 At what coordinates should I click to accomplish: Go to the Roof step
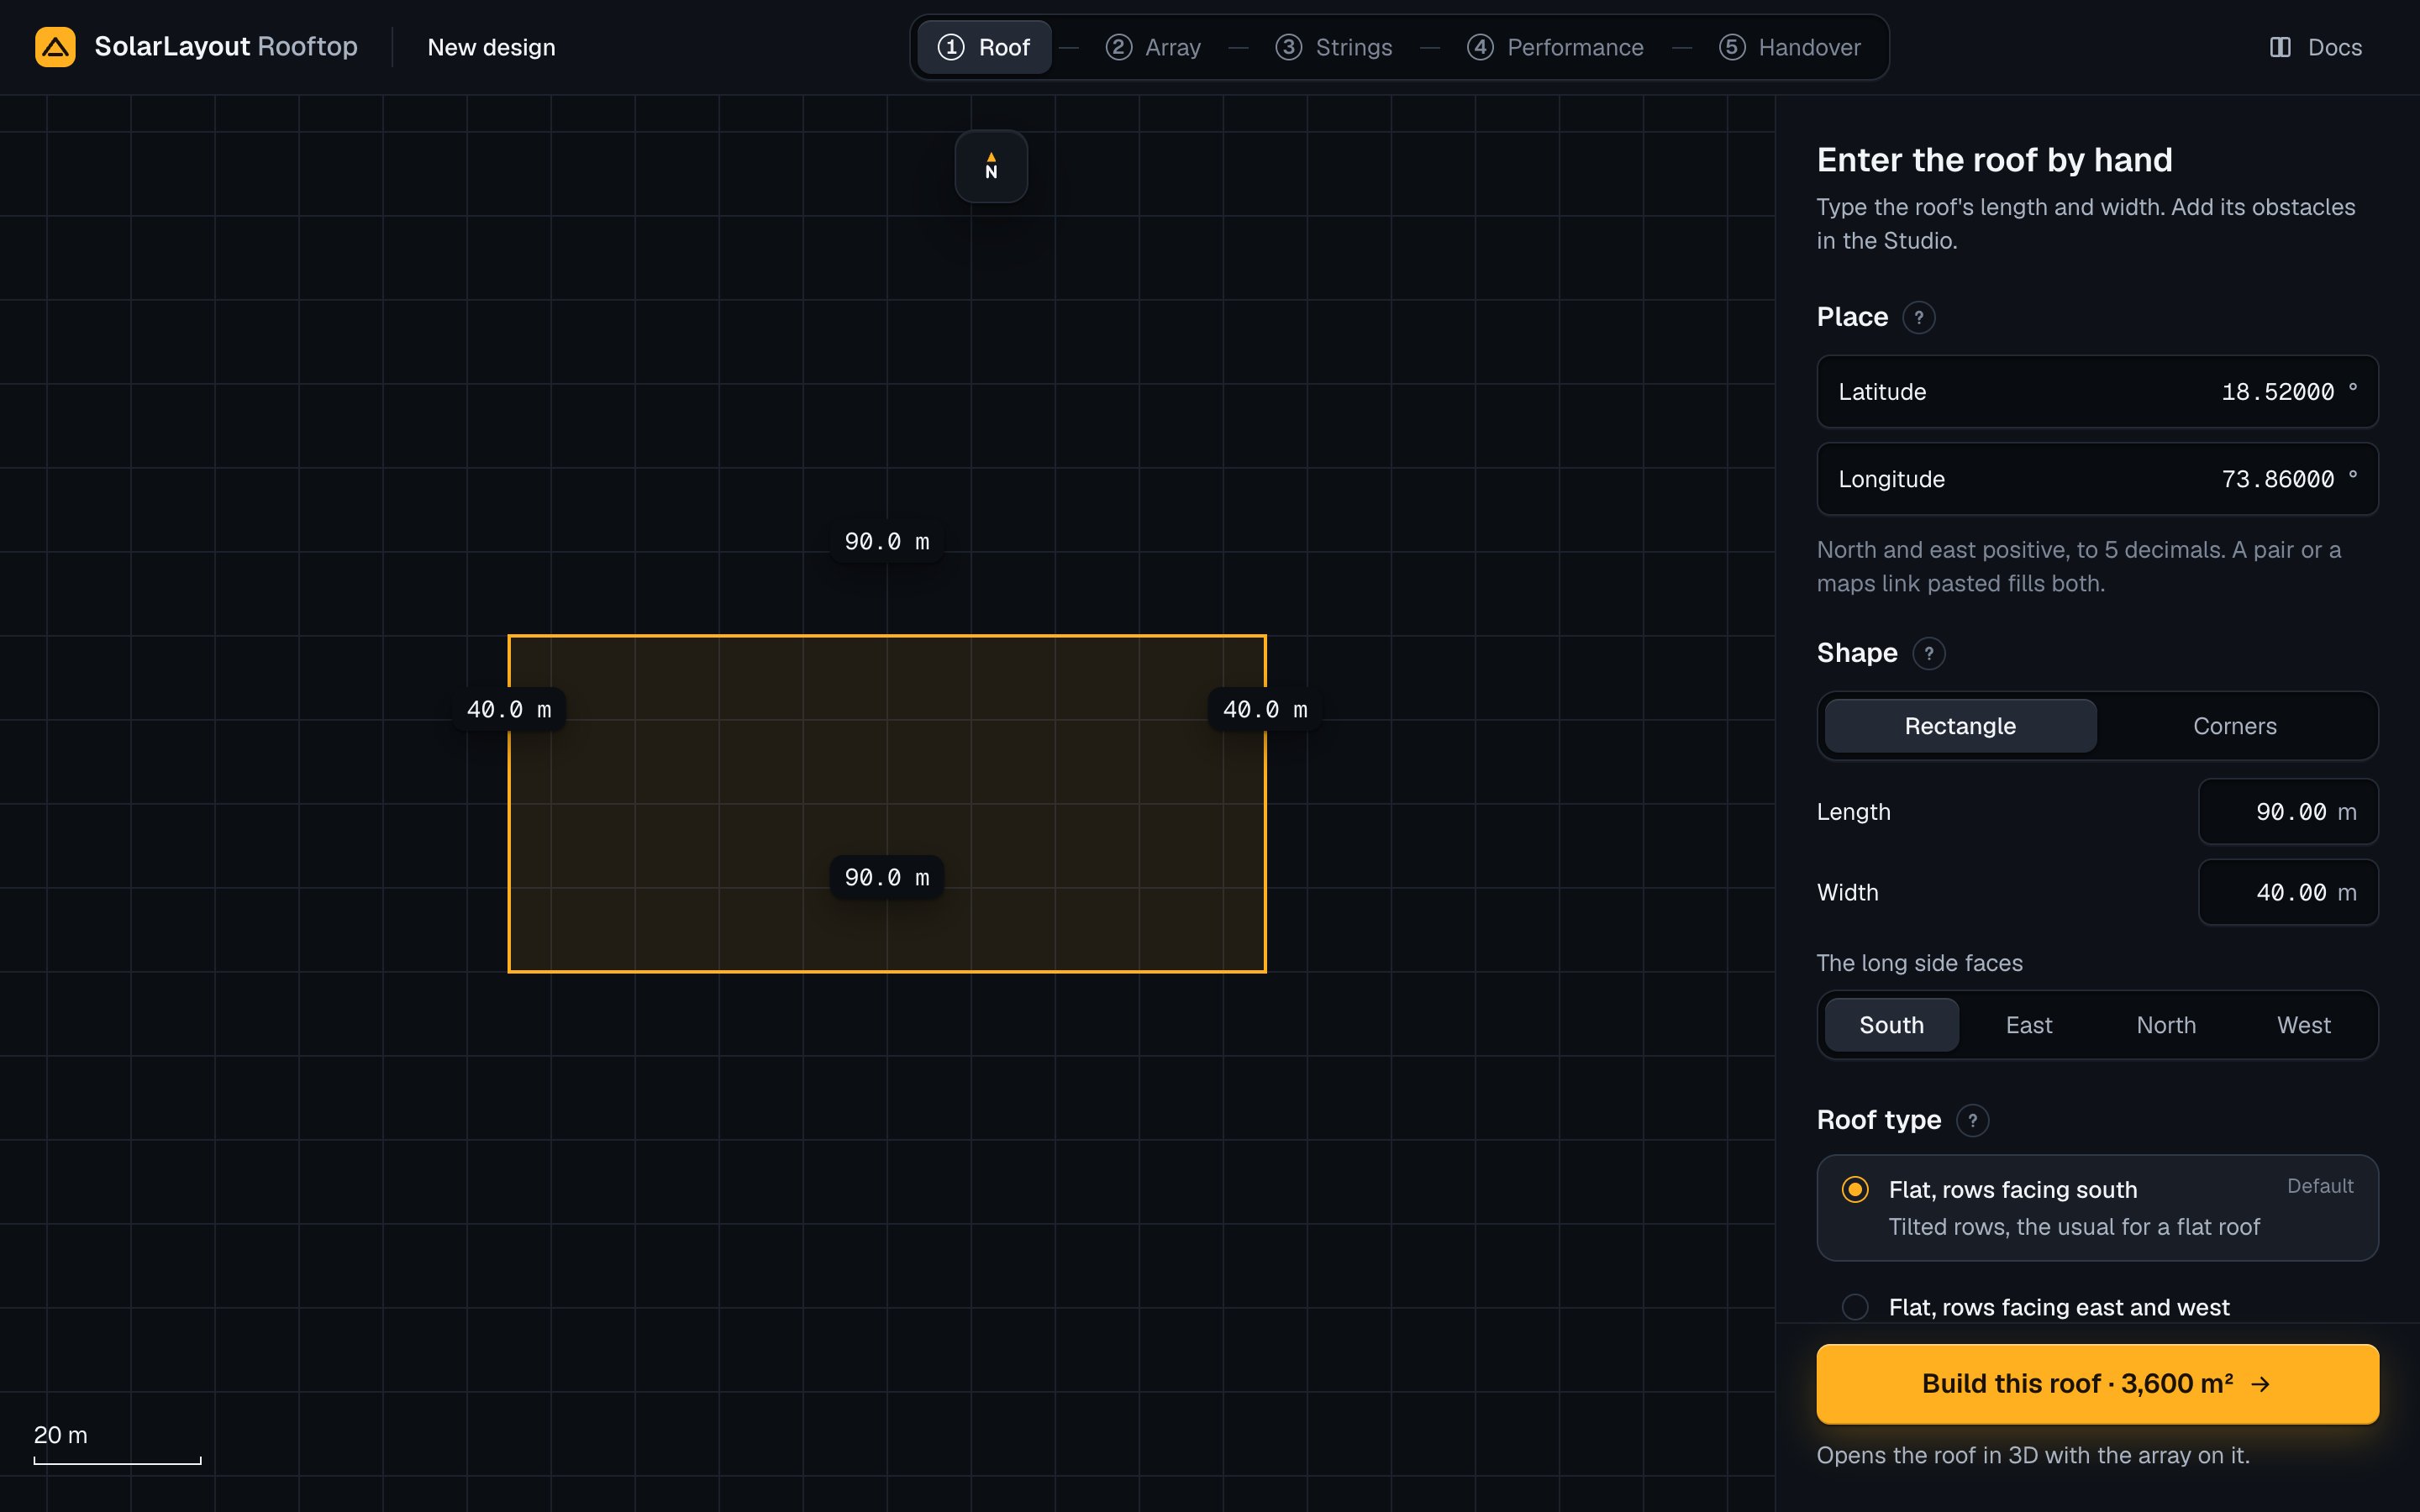tap(984, 47)
